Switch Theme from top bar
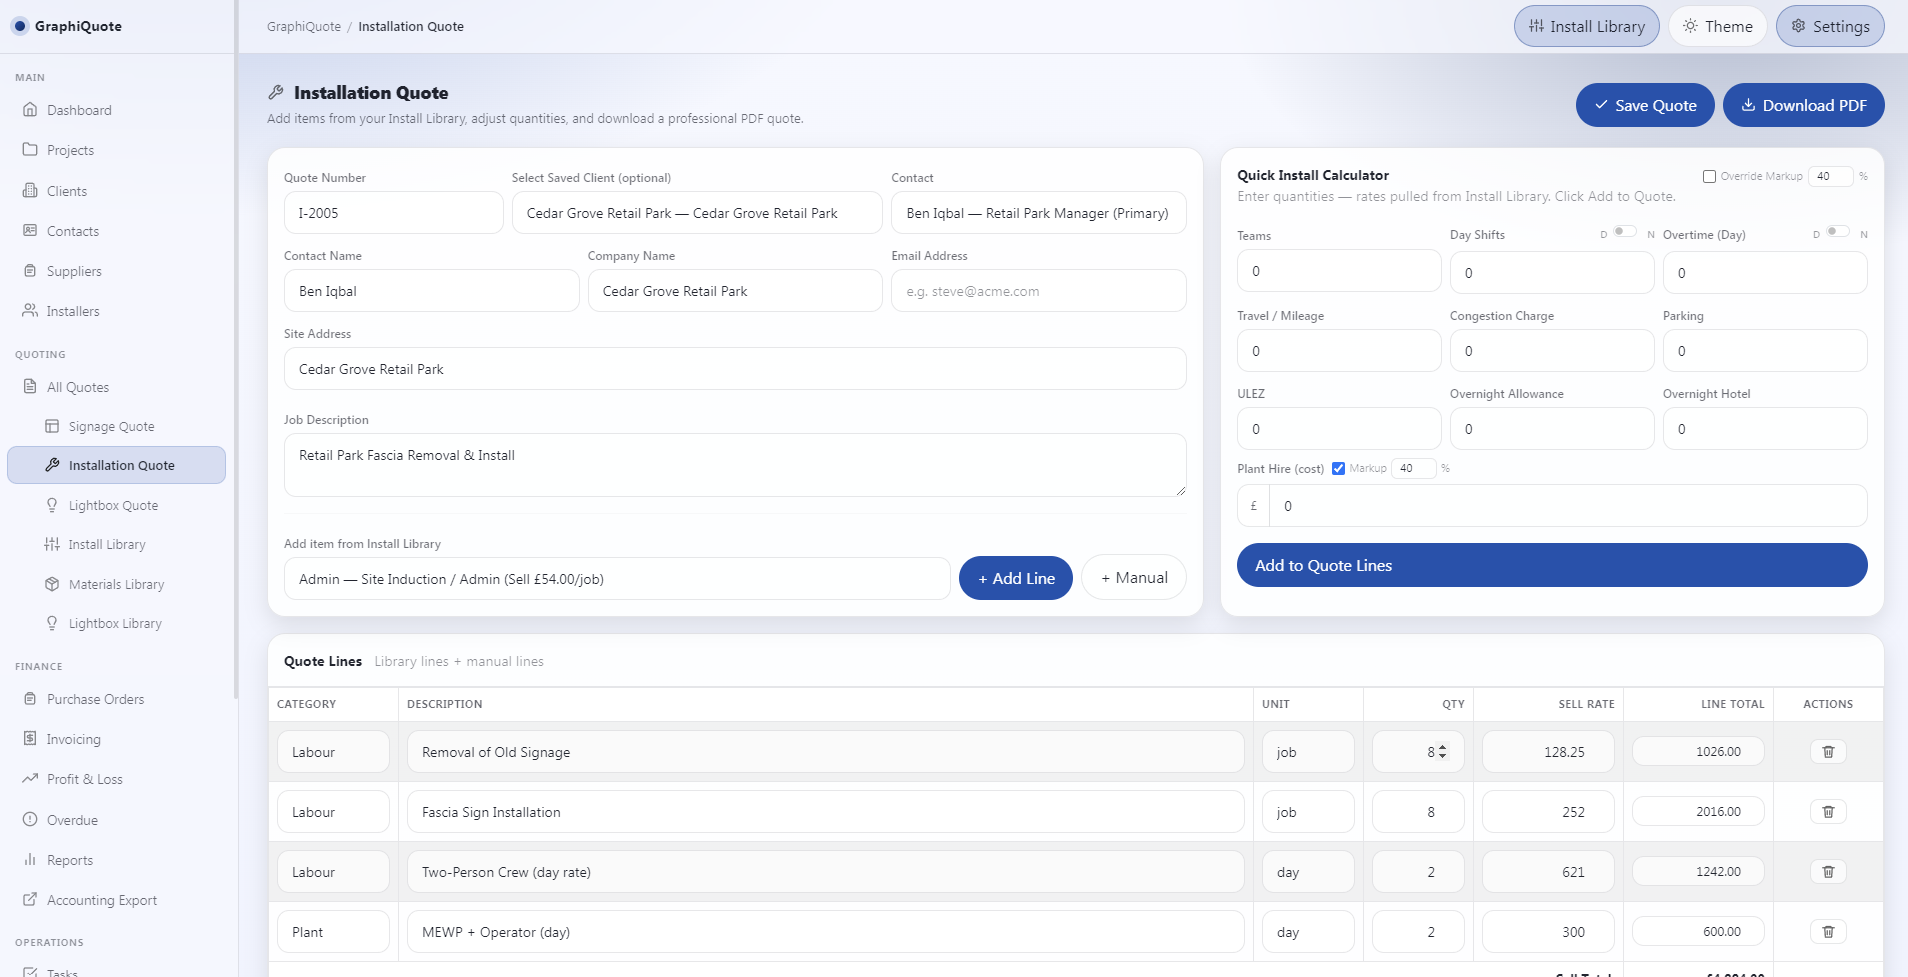This screenshot has height=977, width=1908. coord(1717,26)
